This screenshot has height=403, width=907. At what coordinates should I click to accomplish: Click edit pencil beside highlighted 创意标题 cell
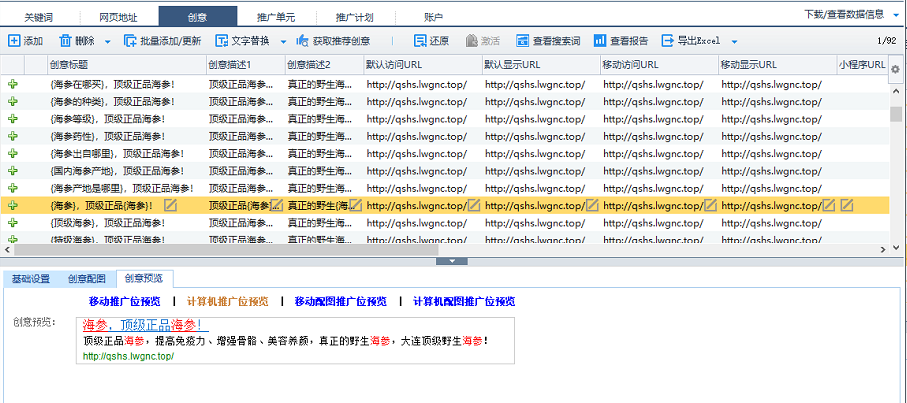coord(170,205)
